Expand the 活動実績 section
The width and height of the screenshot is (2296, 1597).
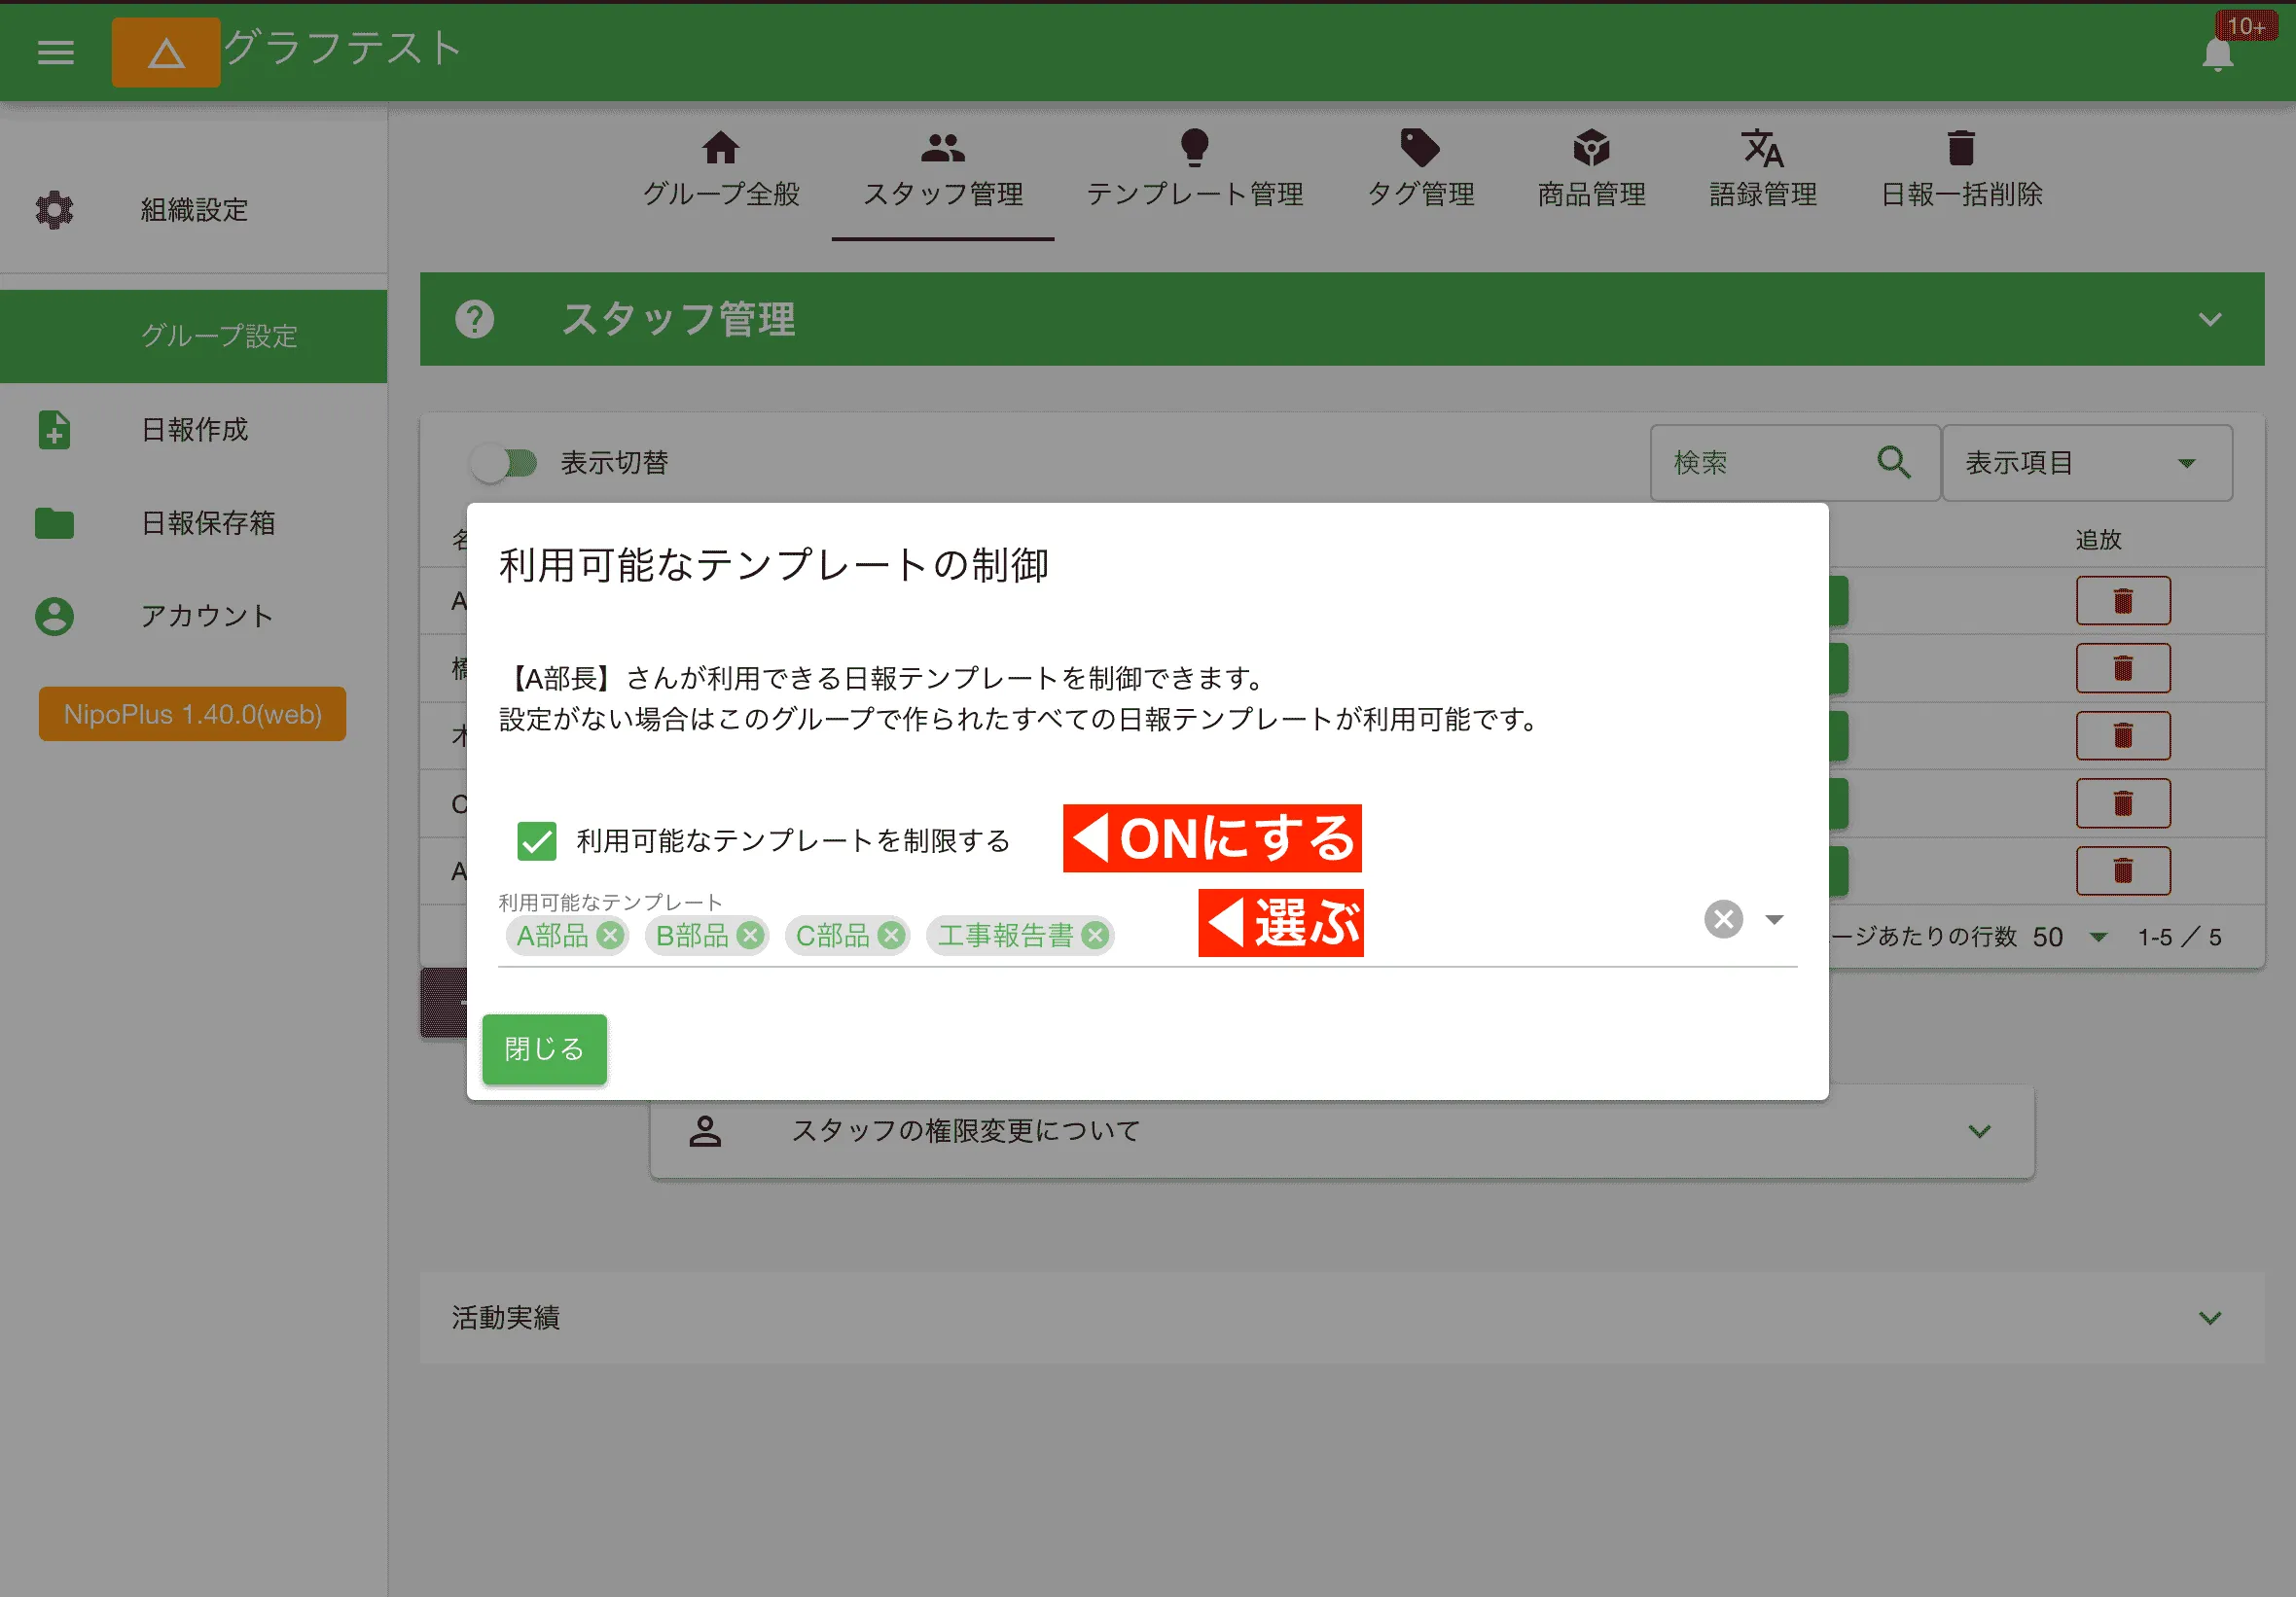coord(2207,1318)
